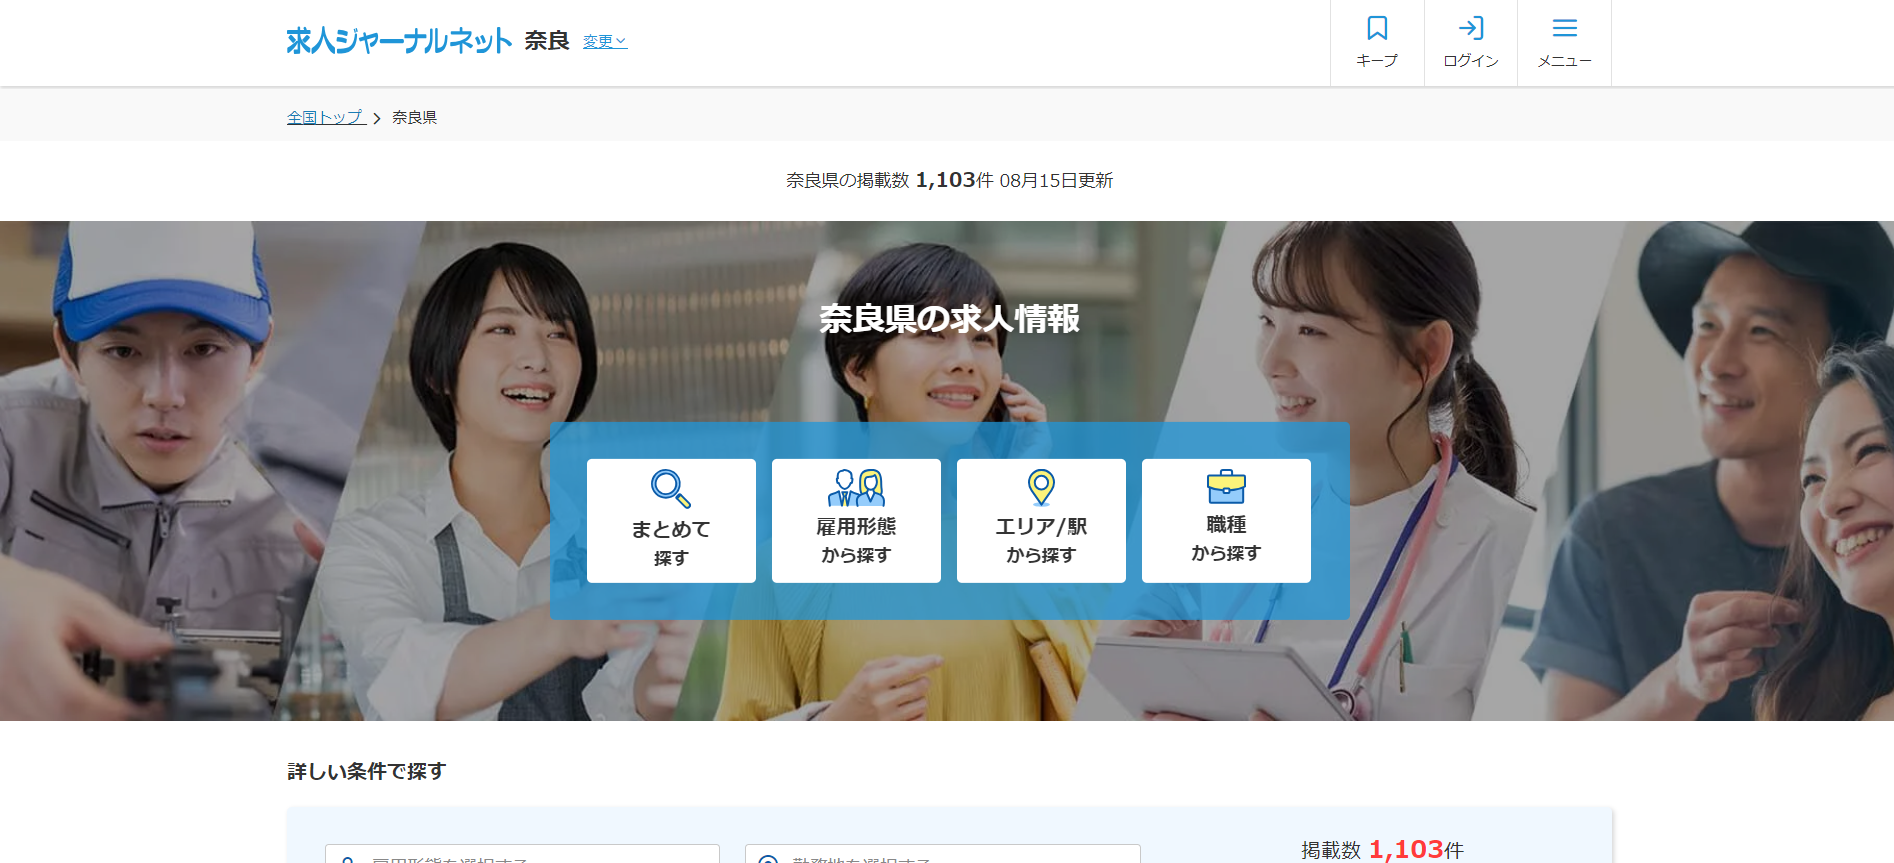Expand the 変更 region change dropdown
This screenshot has height=863, width=1894.
[x=605, y=41]
